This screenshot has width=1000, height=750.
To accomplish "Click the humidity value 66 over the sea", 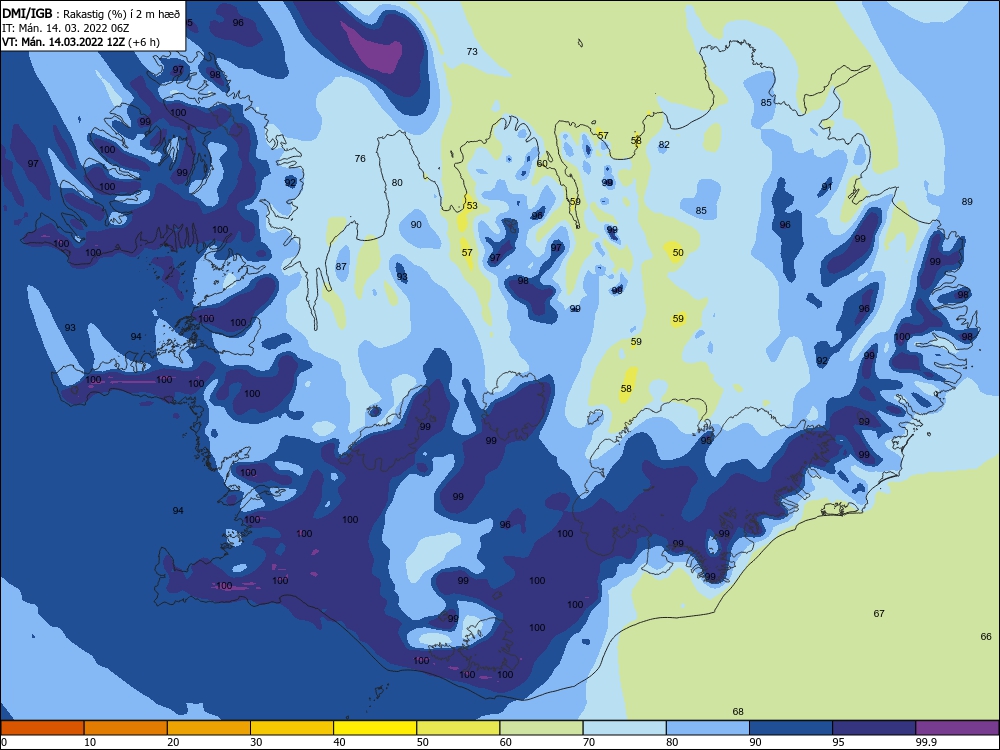I will coord(986,636).
